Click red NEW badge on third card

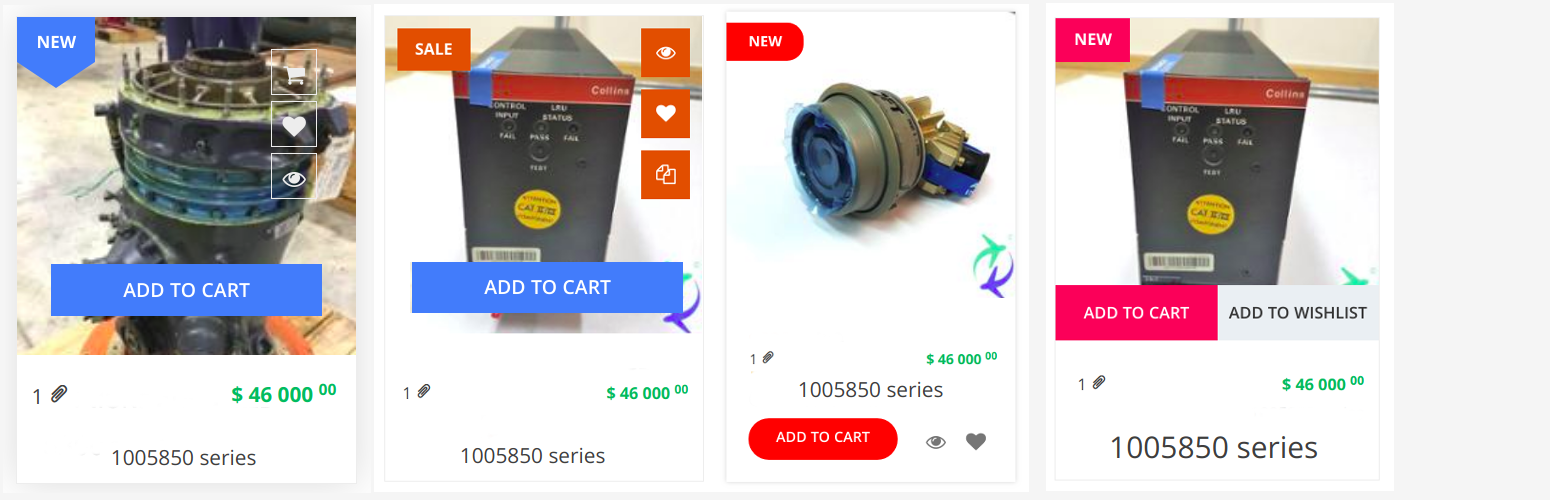765,41
